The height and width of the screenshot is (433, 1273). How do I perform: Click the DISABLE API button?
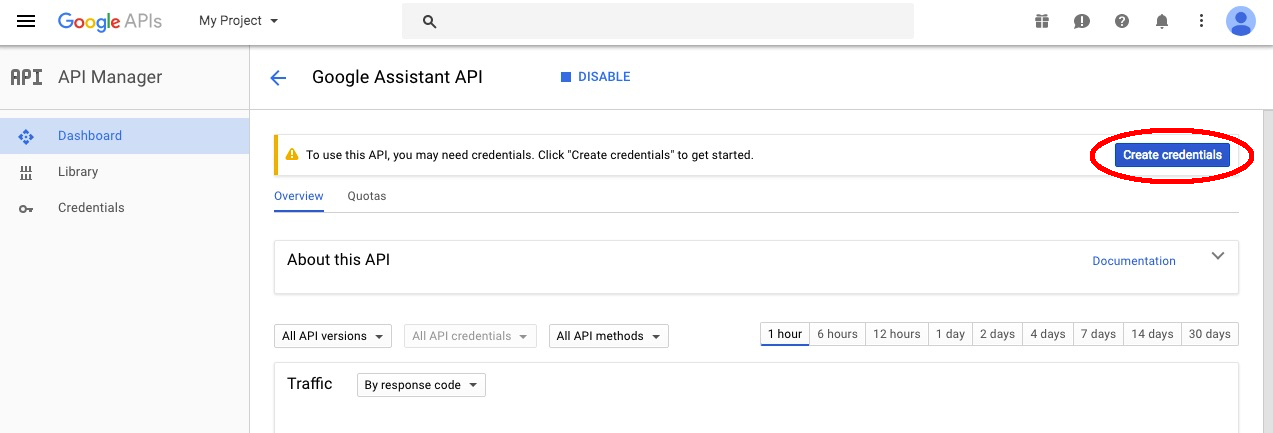tap(595, 77)
